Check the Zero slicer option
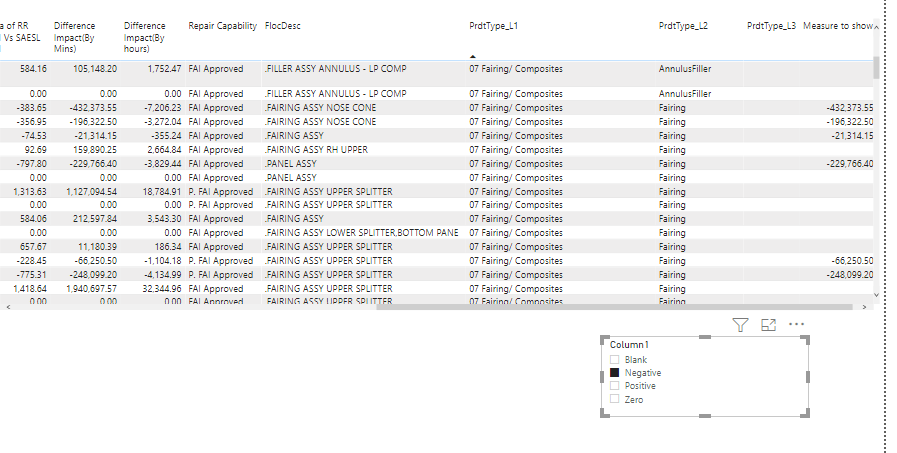This screenshot has width=897, height=453. coord(614,399)
